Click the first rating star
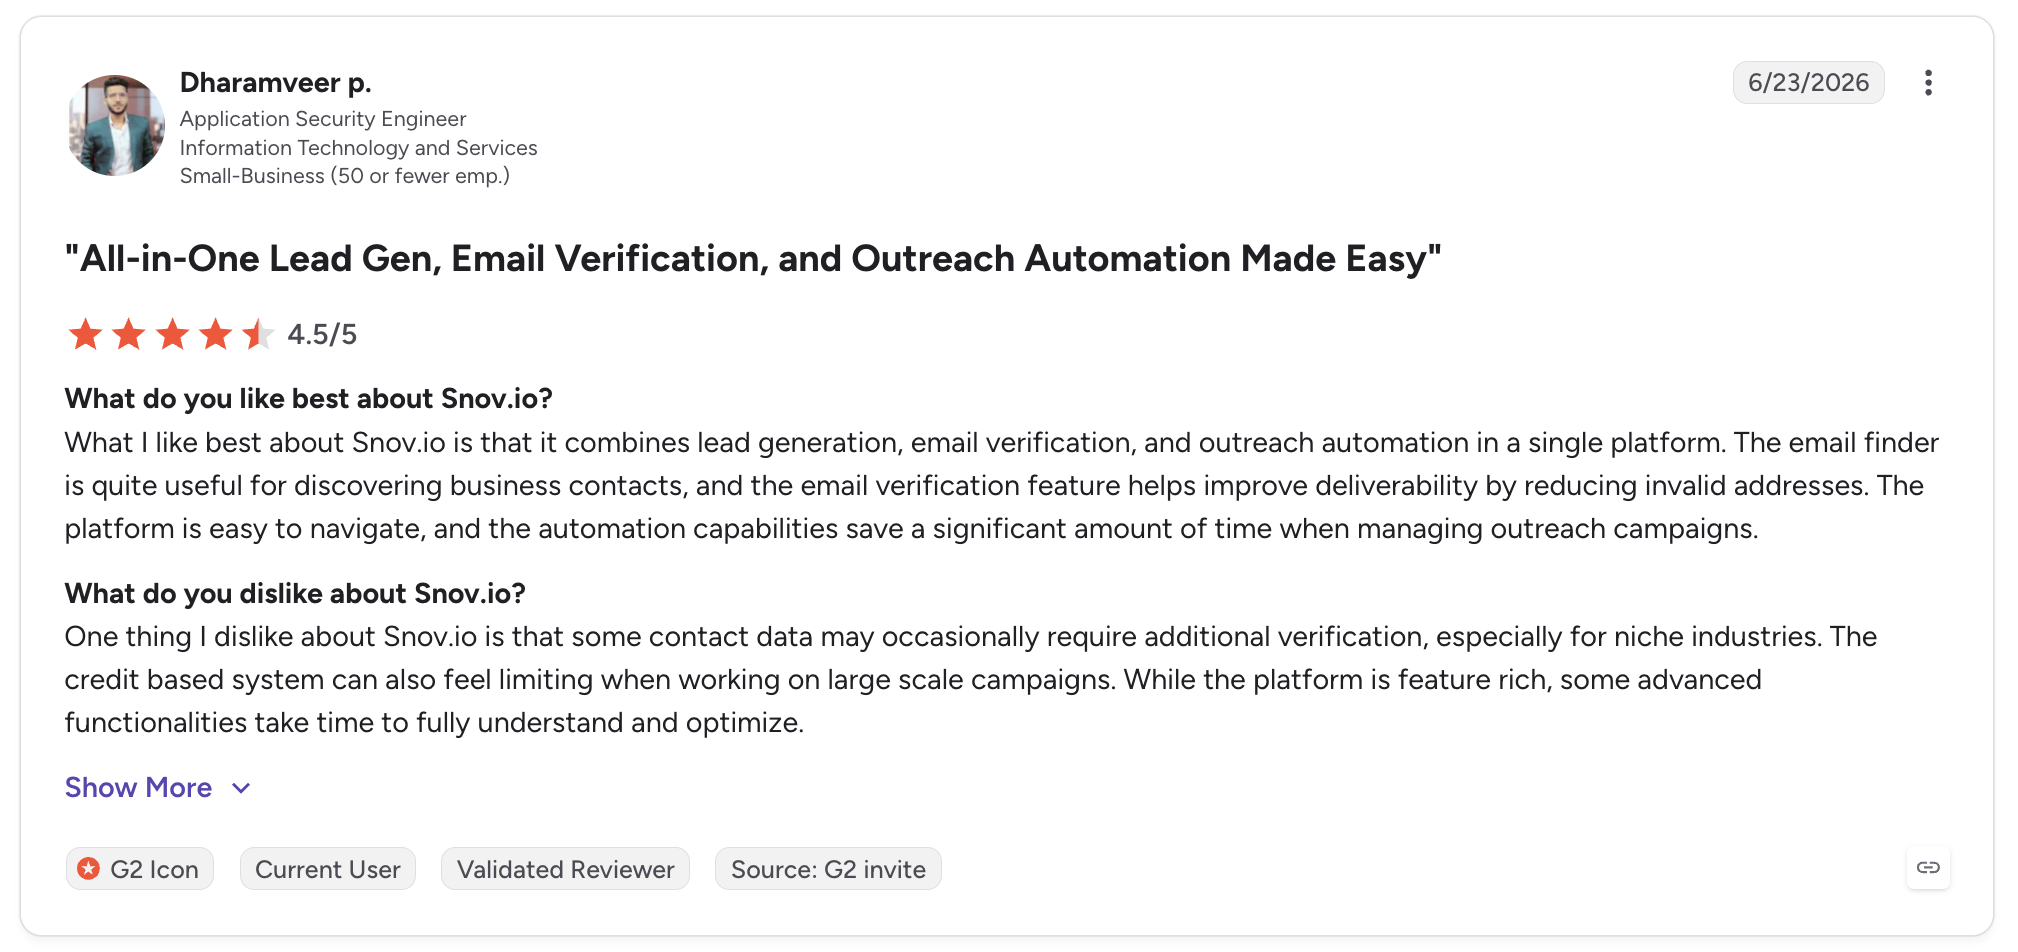This screenshot has width=2018, height=952. click(86, 334)
